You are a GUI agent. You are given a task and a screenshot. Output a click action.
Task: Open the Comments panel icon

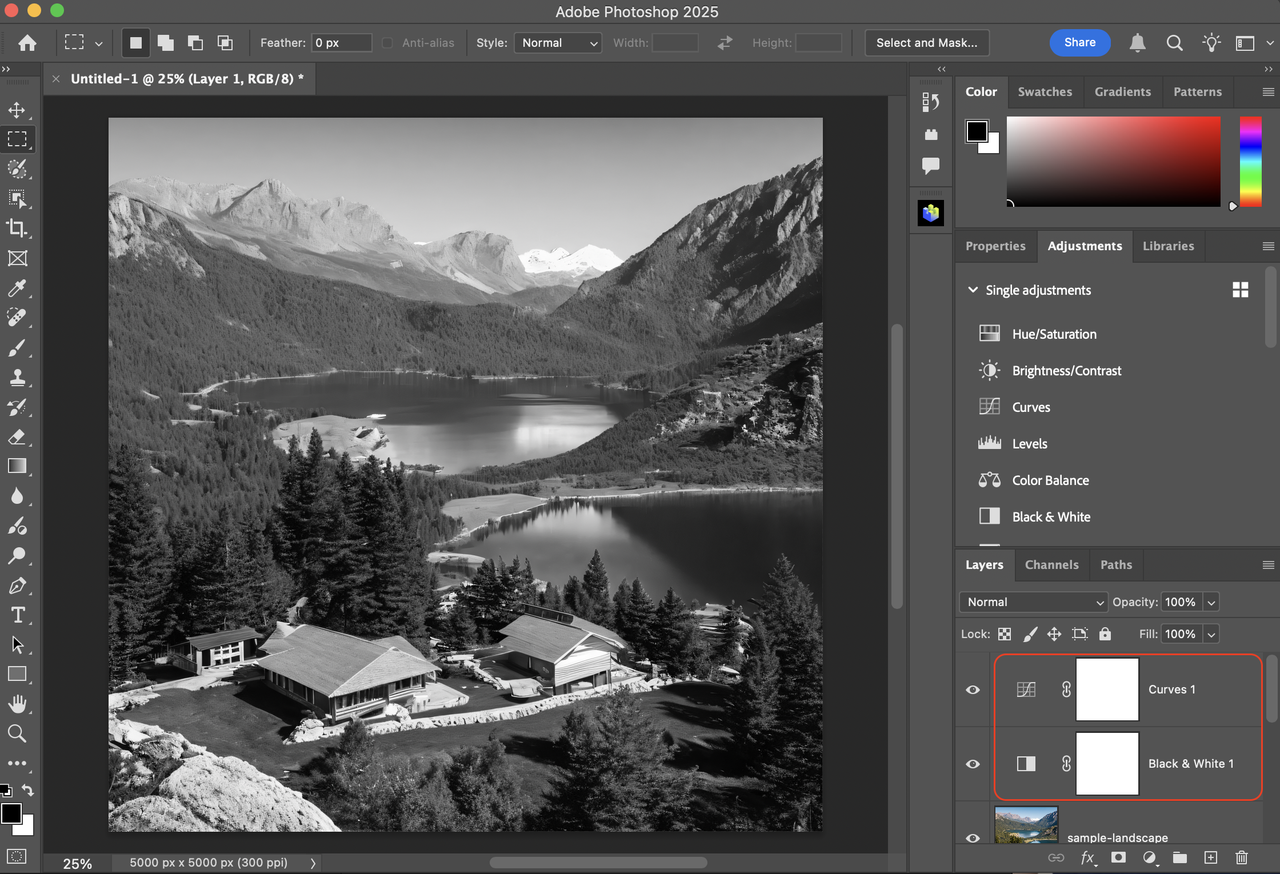[931, 165]
